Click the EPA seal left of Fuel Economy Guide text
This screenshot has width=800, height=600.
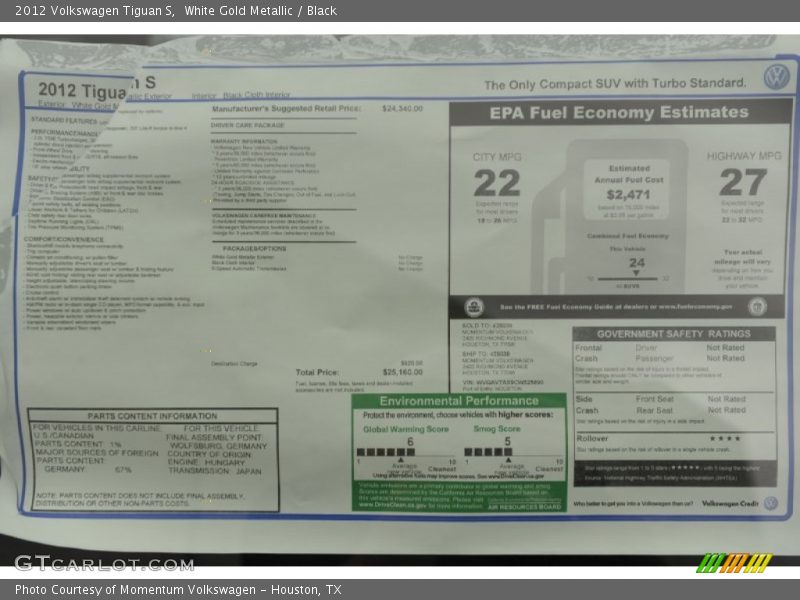pyautogui.click(x=475, y=307)
